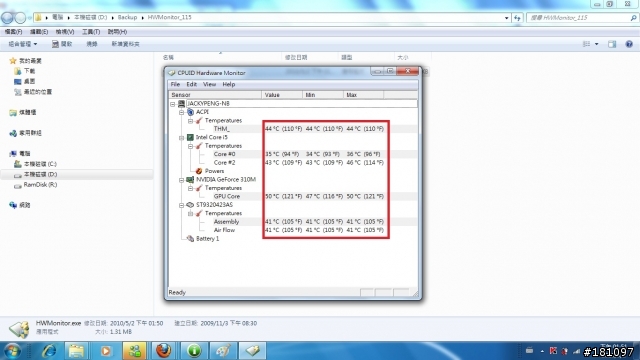Click Explorer forward navigation button
Image resolution: width=640 pixels, height=360 pixels.
(20, 18)
